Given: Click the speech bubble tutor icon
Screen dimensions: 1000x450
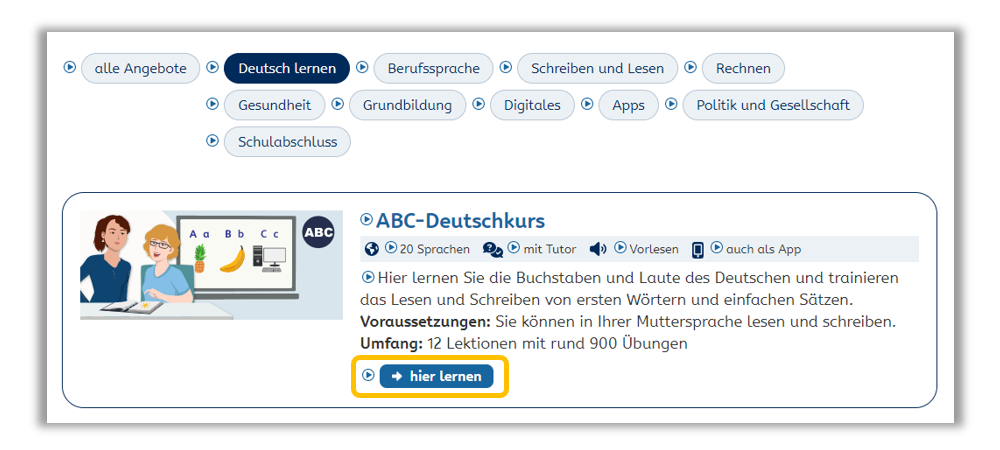Looking at the screenshot, I should (493, 249).
